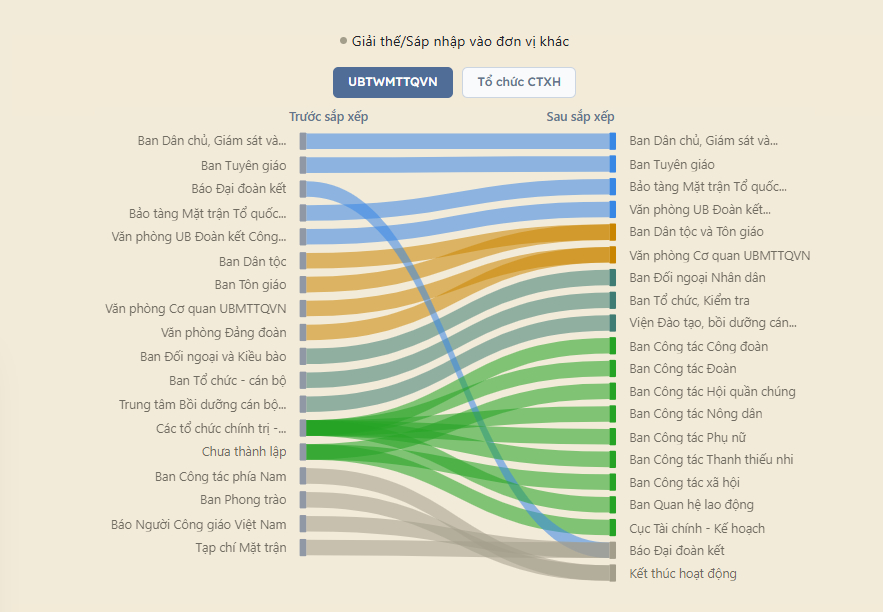Click the Báo Đại đoàn kết source node

(x=303, y=189)
